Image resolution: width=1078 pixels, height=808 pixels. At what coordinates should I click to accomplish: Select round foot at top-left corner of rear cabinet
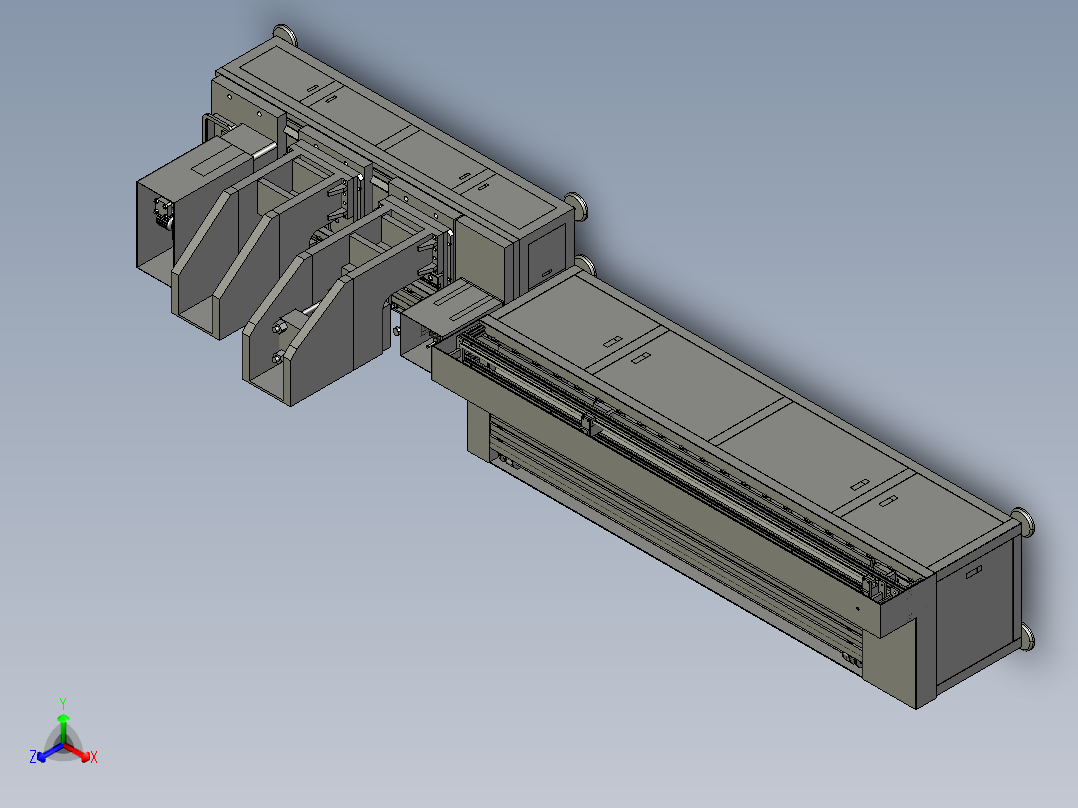(x=283, y=35)
